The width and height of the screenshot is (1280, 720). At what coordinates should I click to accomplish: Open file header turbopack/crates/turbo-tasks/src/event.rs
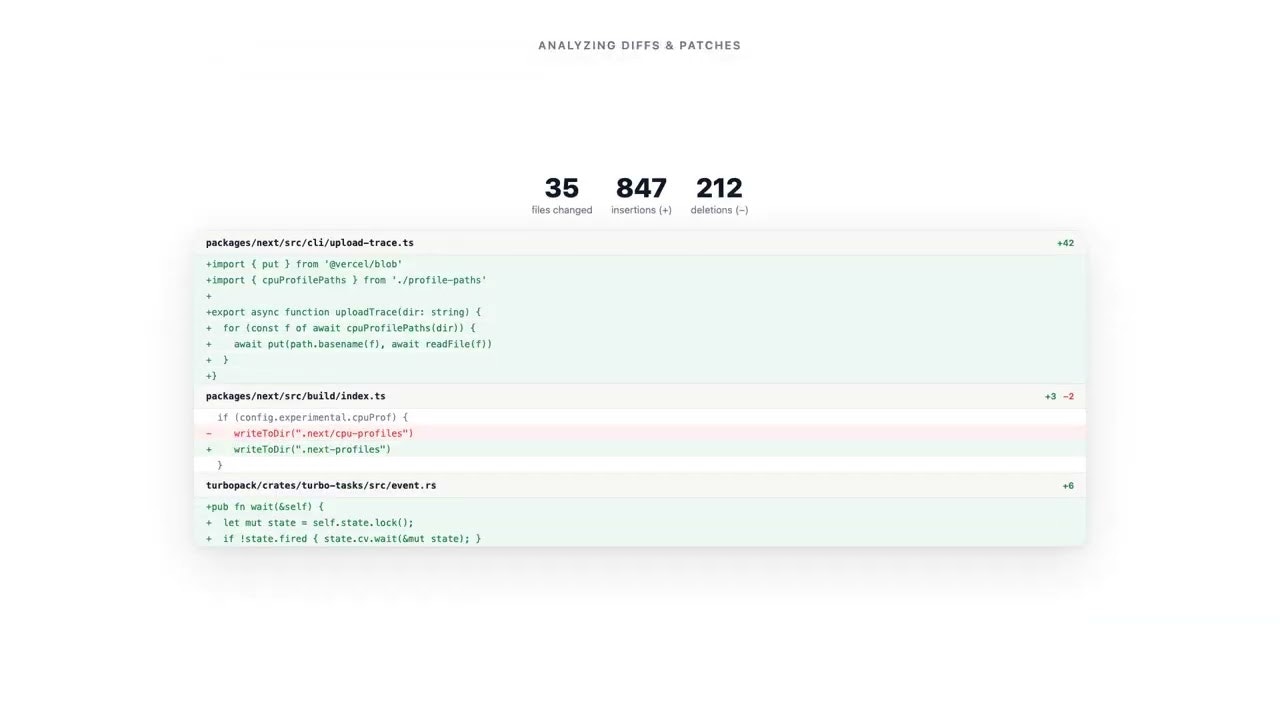point(640,485)
